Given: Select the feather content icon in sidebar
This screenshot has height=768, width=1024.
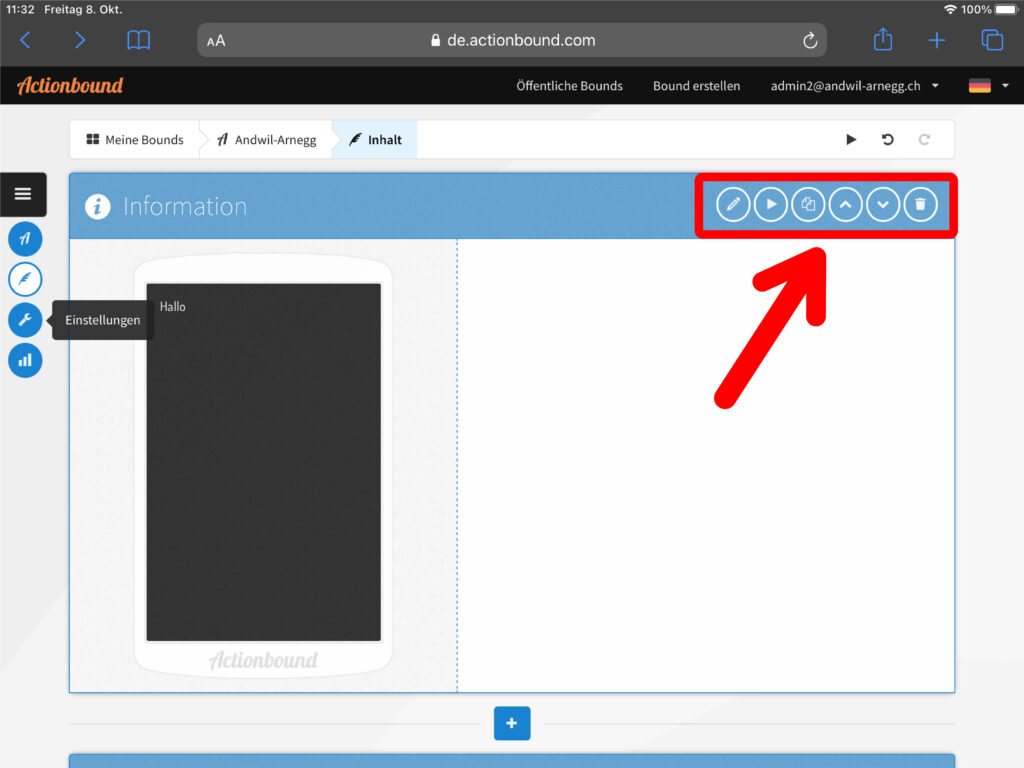Looking at the screenshot, I should 25,279.
